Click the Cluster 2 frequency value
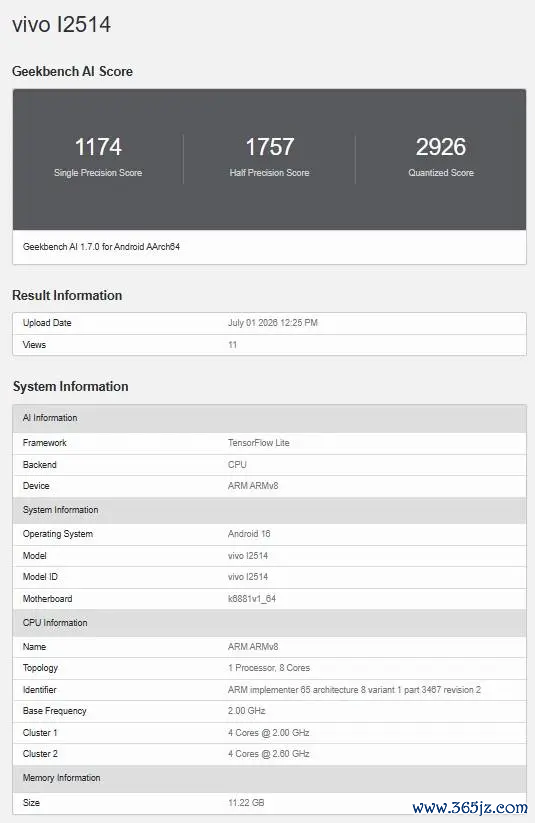Viewport: 535px width, 823px height. [x=269, y=754]
